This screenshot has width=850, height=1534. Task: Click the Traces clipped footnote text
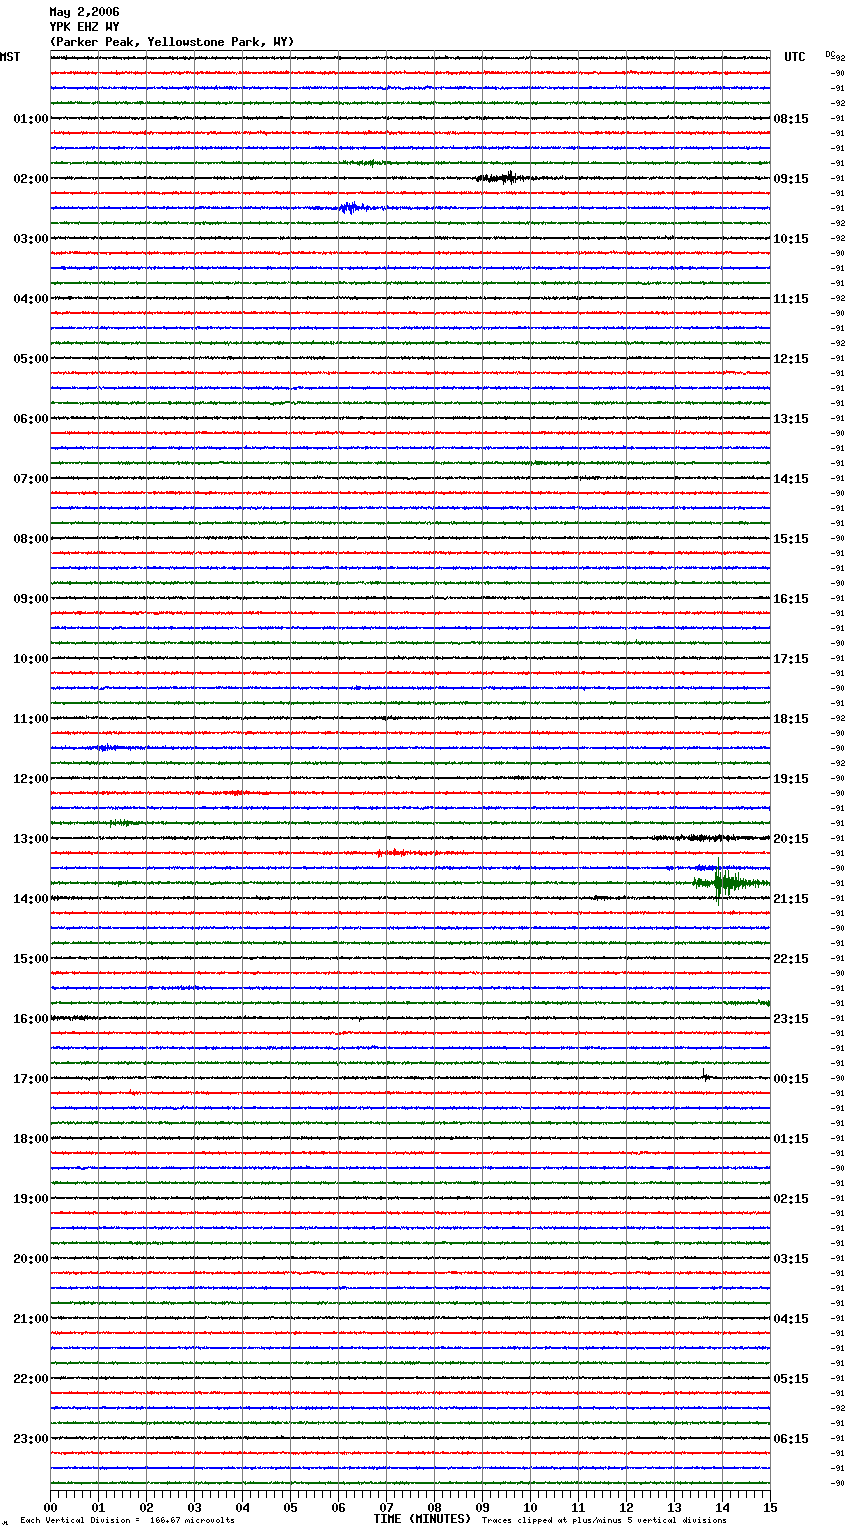[x=604, y=1521]
